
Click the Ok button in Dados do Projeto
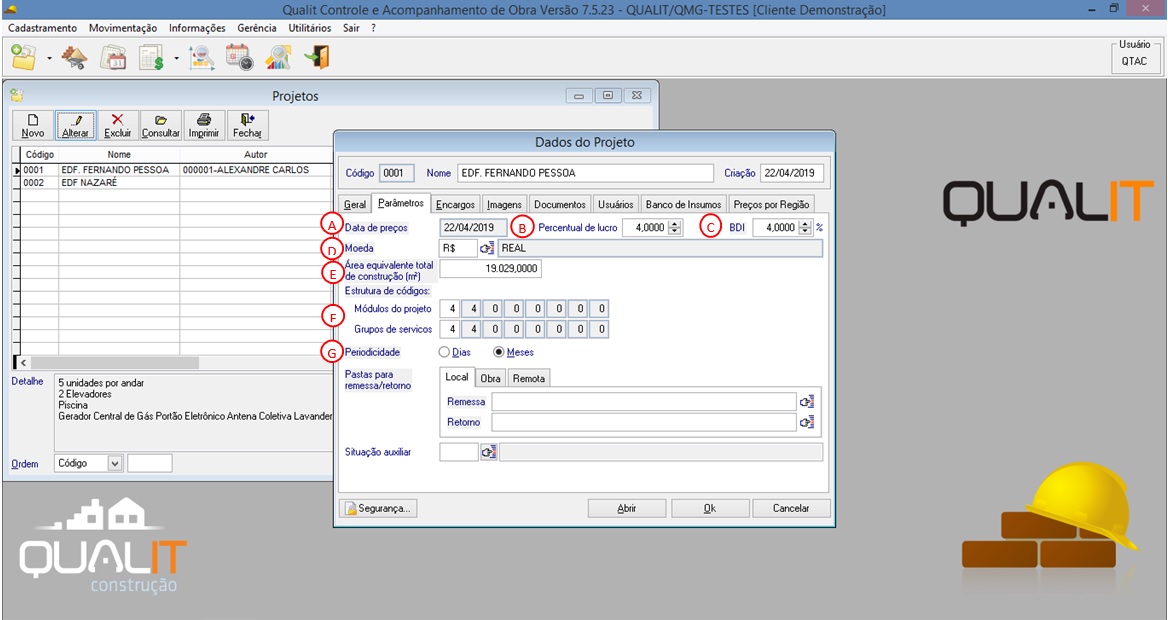710,508
